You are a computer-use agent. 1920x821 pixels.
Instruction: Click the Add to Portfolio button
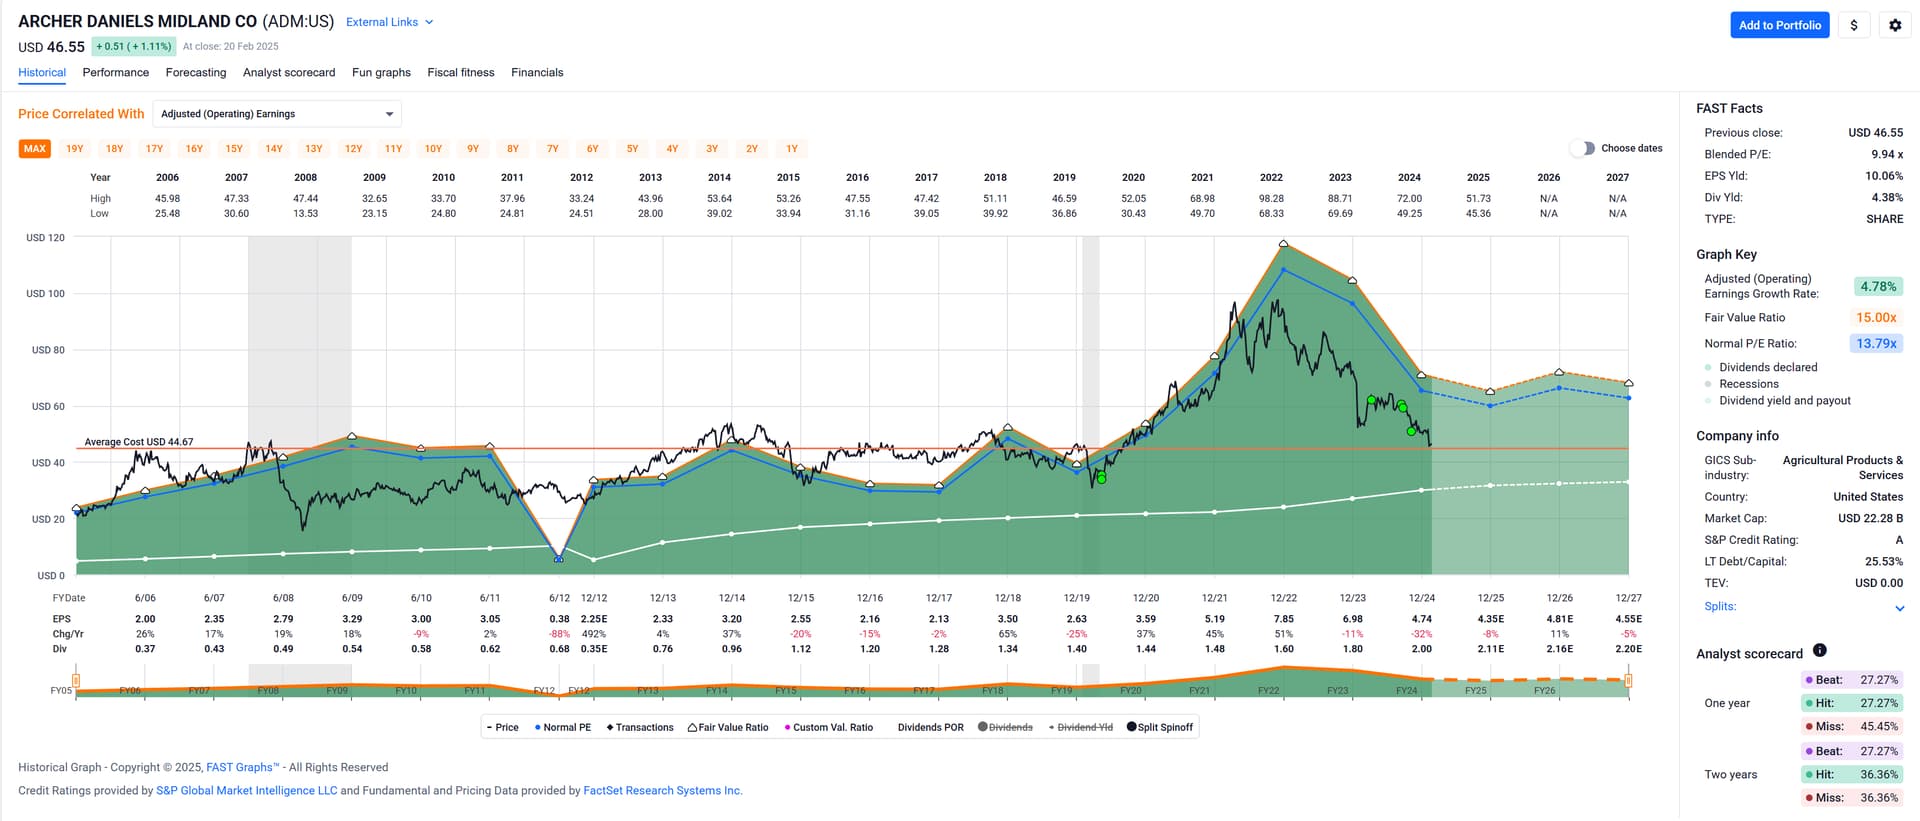coord(1780,25)
